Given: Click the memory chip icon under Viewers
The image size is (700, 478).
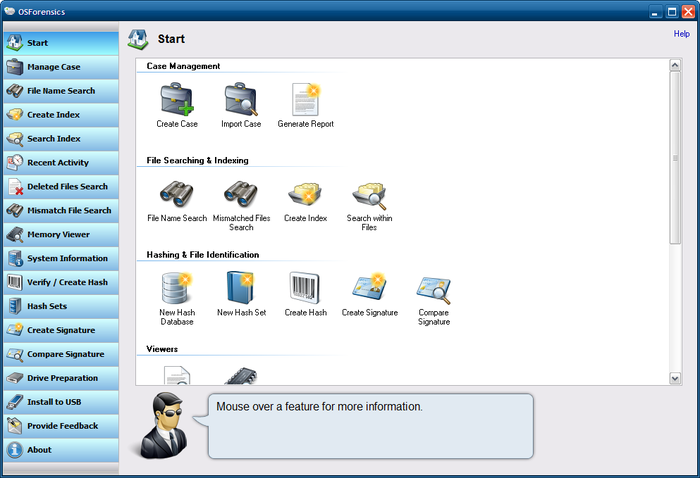Looking at the screenshot, I should [241, 376].
